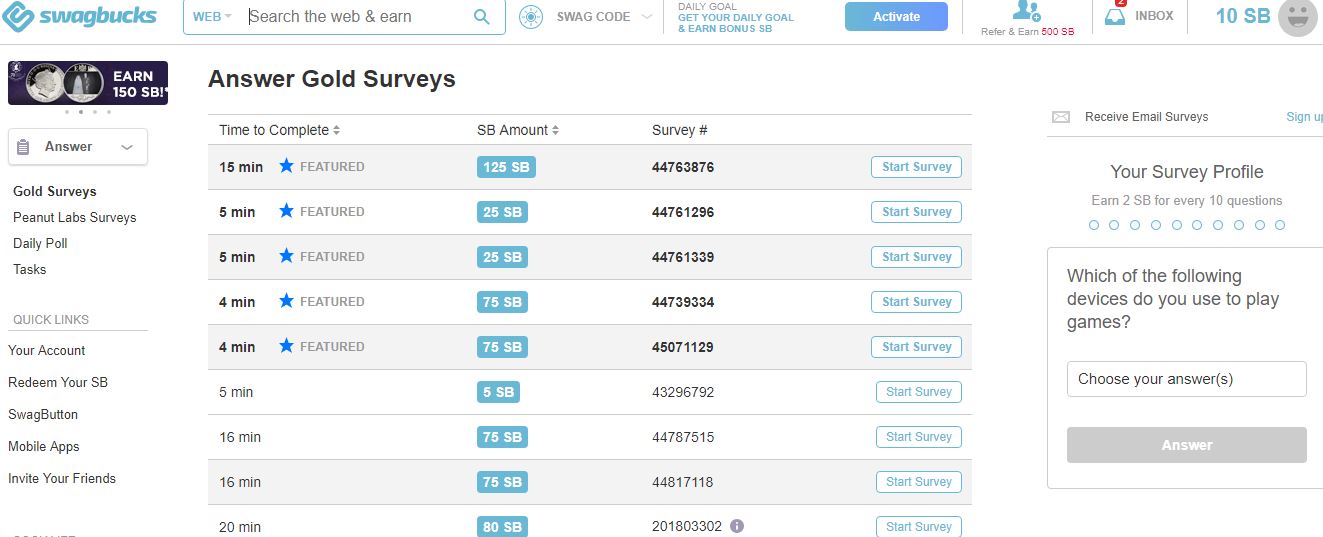Click the envelope icon for email surveys
Screen dimensions: 1323x537
click(1061, 117)
